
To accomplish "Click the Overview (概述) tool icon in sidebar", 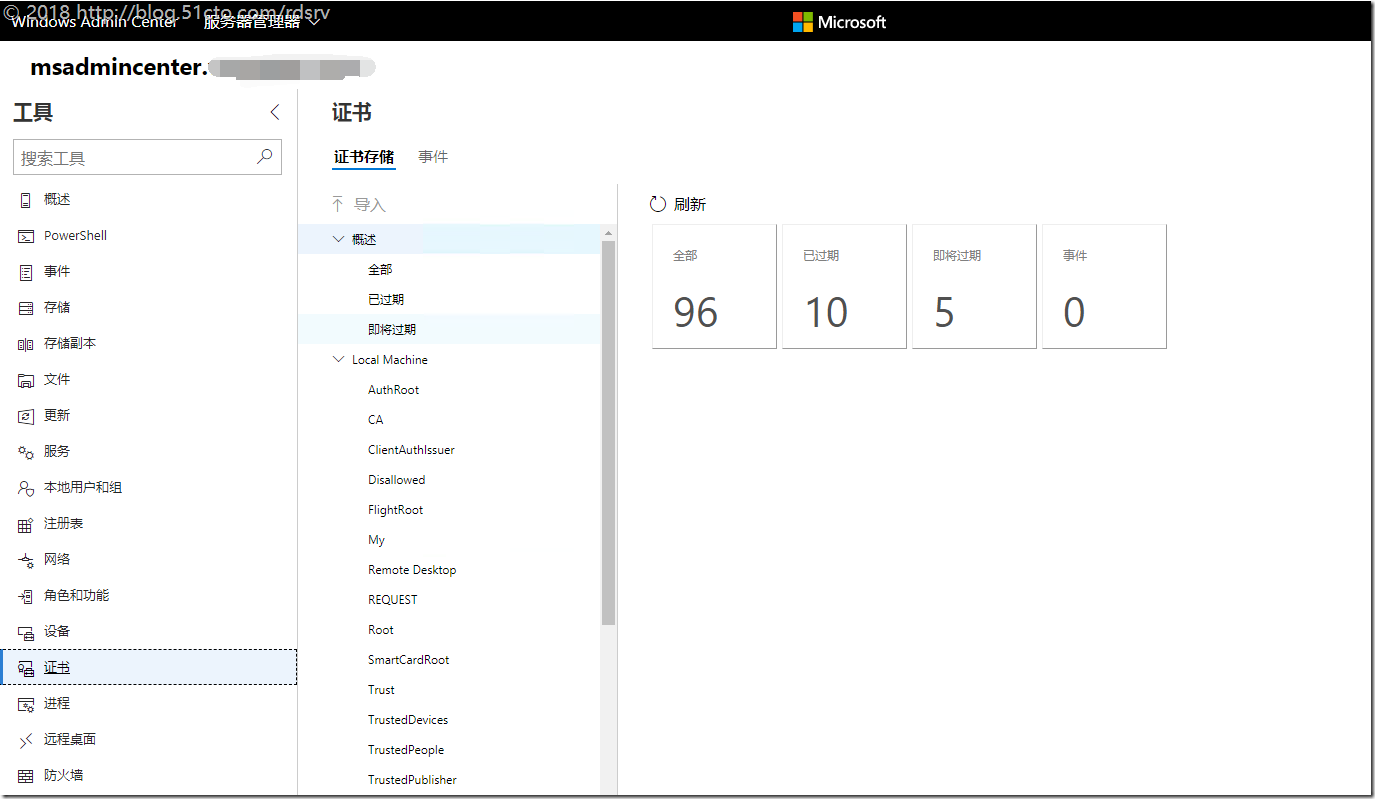I will tap(26, 200).
